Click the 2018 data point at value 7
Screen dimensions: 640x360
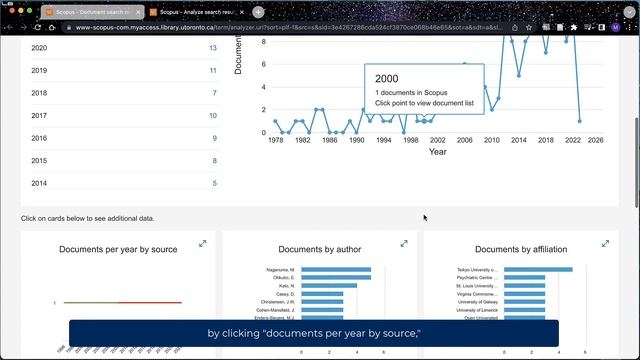pyautogui.click(x=546, y=53)
